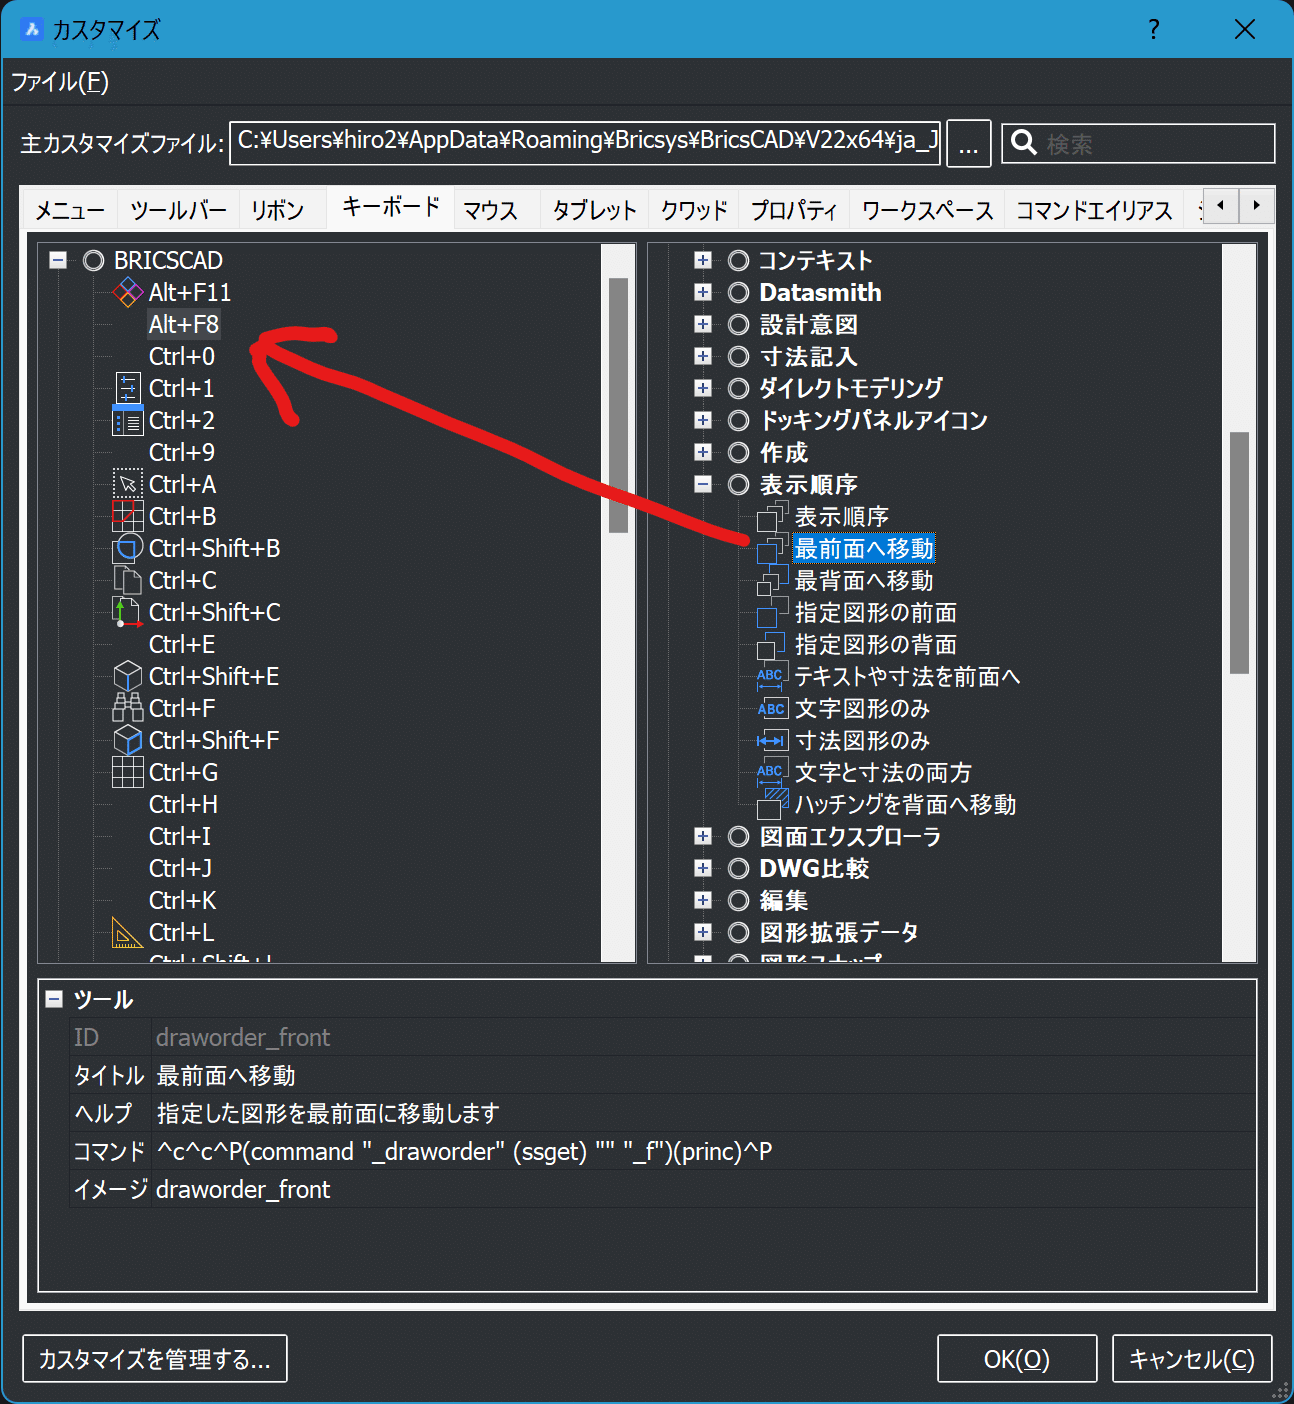
Task: Select the Ctrl+0 shortcut row
Action: click(182, 356)
